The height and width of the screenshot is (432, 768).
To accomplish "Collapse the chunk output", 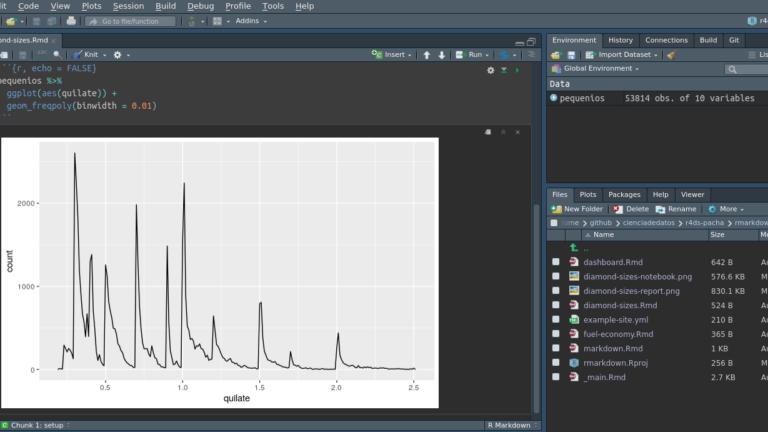I will (x=503, y=132).
